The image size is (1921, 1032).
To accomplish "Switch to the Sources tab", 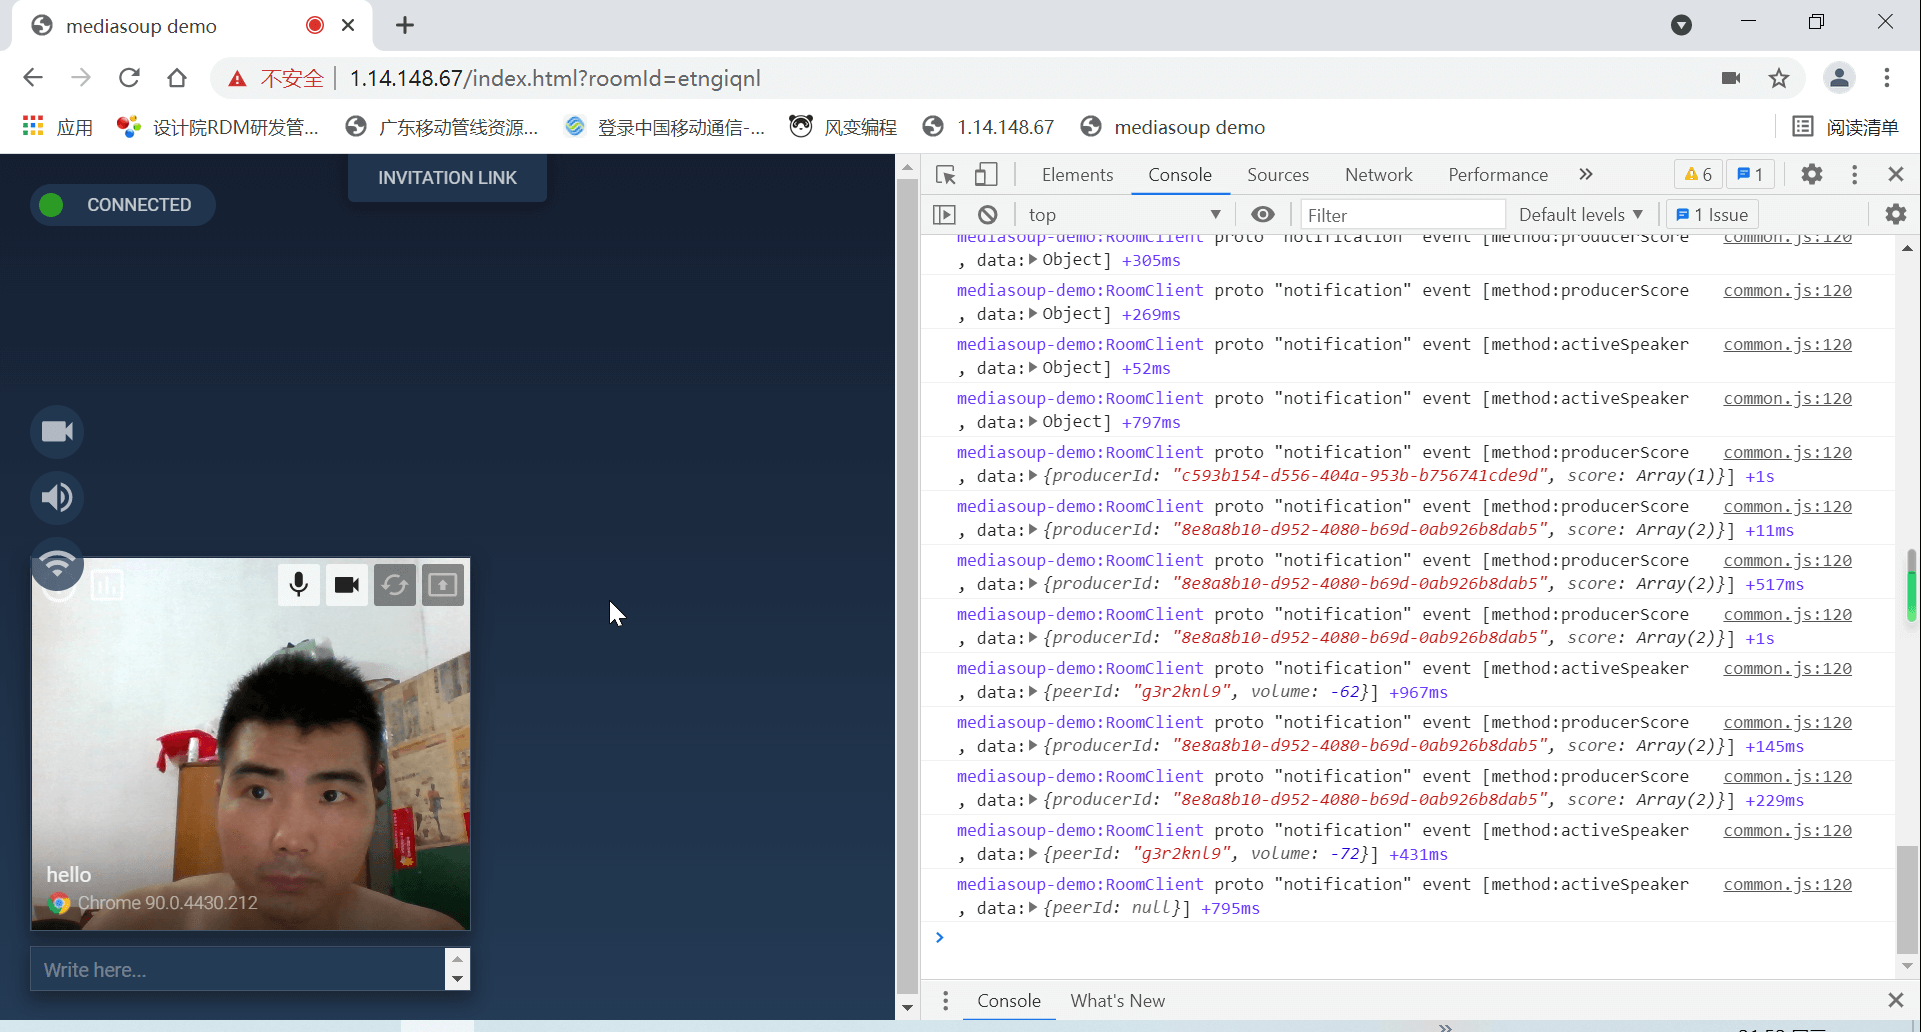I will [1278, 175].
